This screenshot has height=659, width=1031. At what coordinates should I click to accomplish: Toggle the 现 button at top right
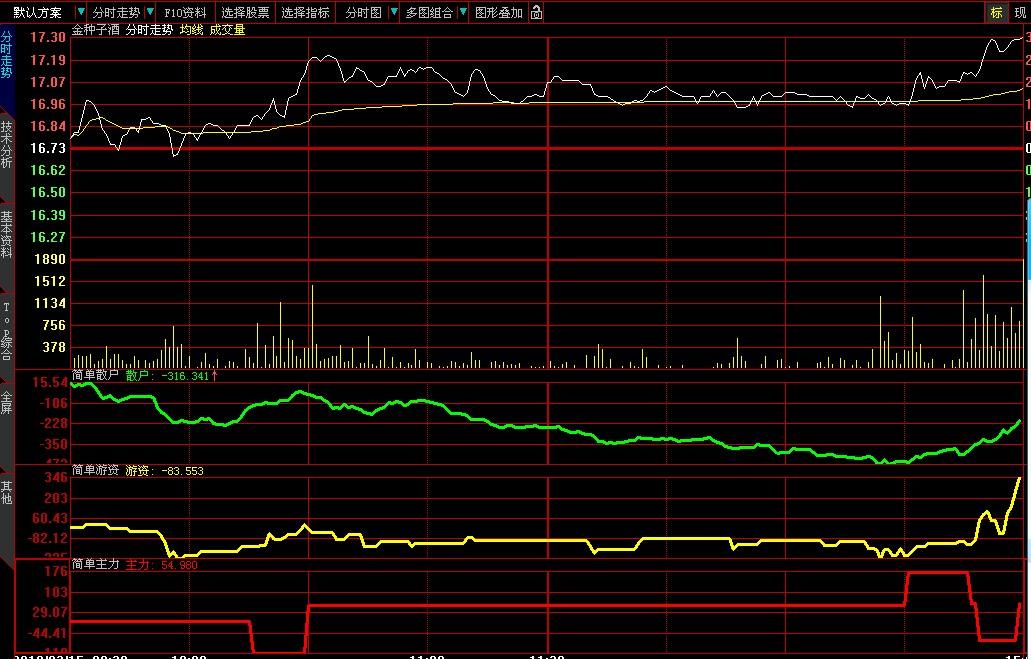click(x=1020, y=13)
